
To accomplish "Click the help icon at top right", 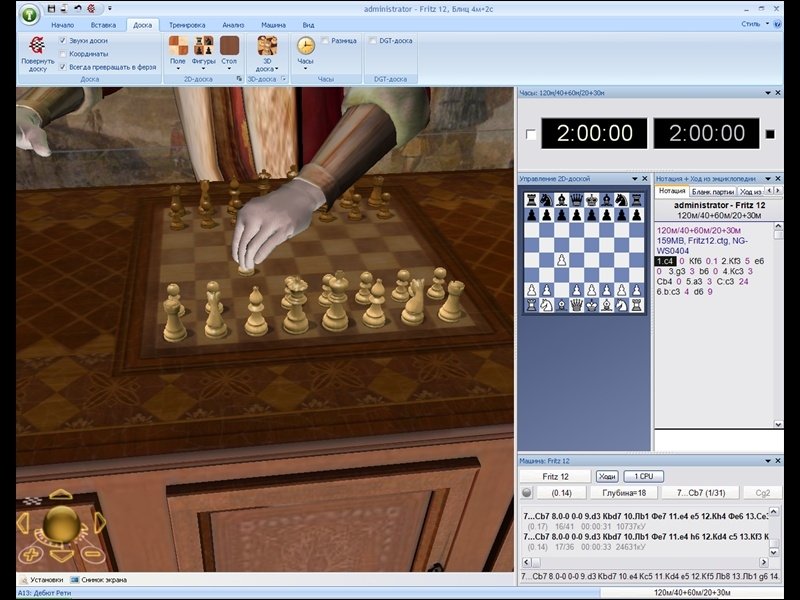I will (778, 24).
